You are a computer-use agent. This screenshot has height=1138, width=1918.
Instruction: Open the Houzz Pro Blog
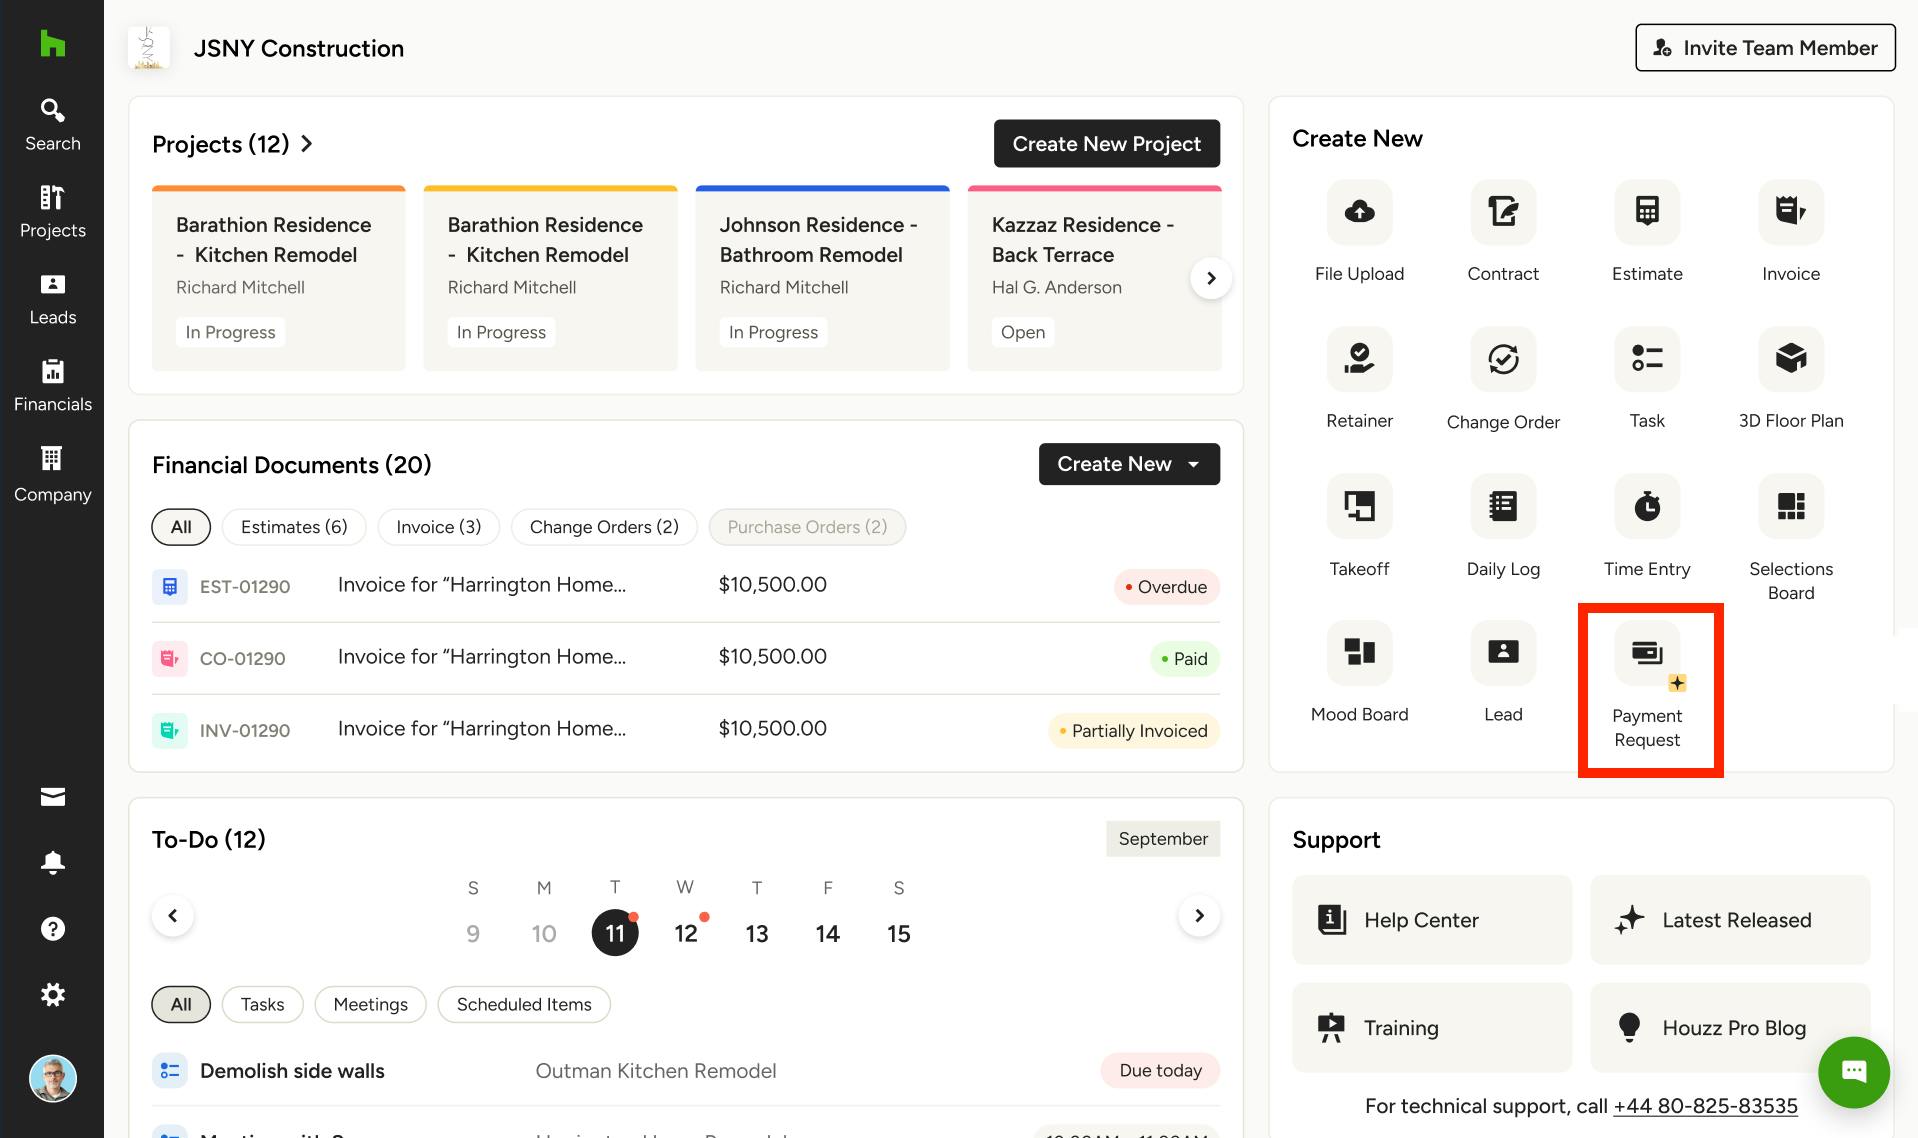pyautogui.click(x=1730, y=1027)
